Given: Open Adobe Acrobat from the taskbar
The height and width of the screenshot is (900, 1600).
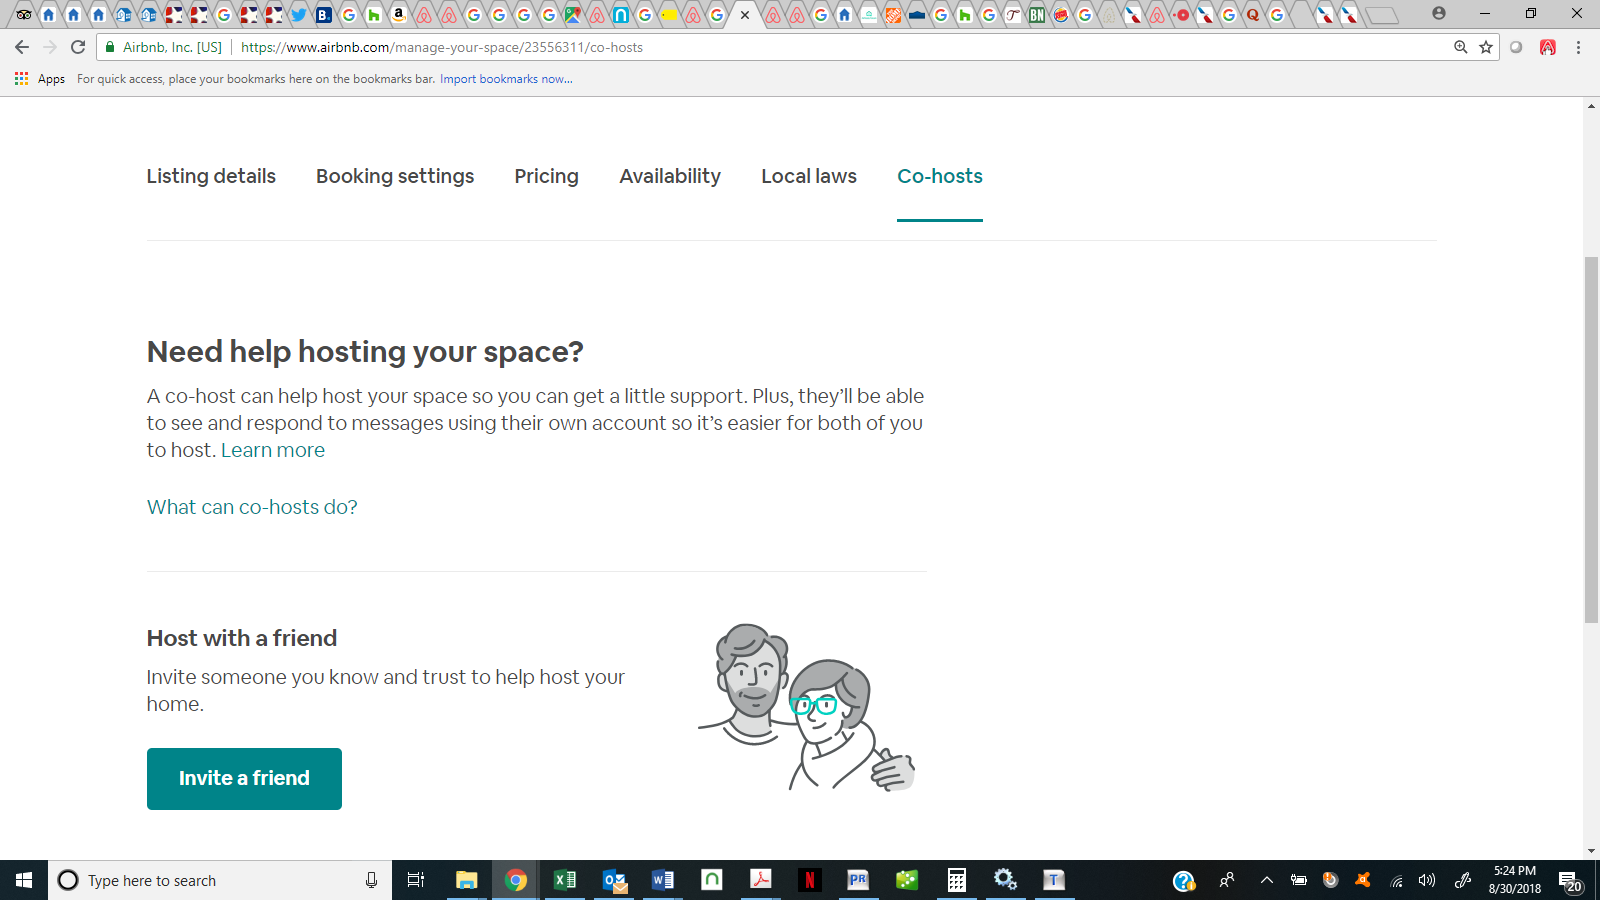Looking at the screenshot, I should [x=760, y=880].
